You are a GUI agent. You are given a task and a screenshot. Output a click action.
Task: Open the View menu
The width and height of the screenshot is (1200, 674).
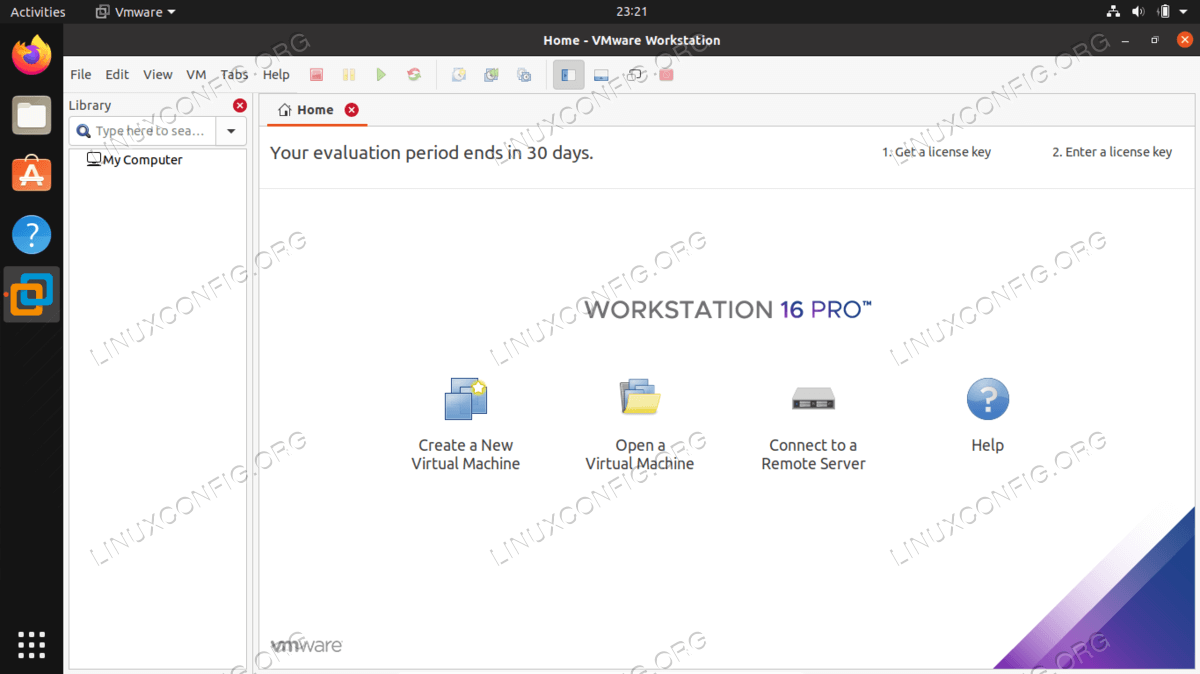coord(158,75)
